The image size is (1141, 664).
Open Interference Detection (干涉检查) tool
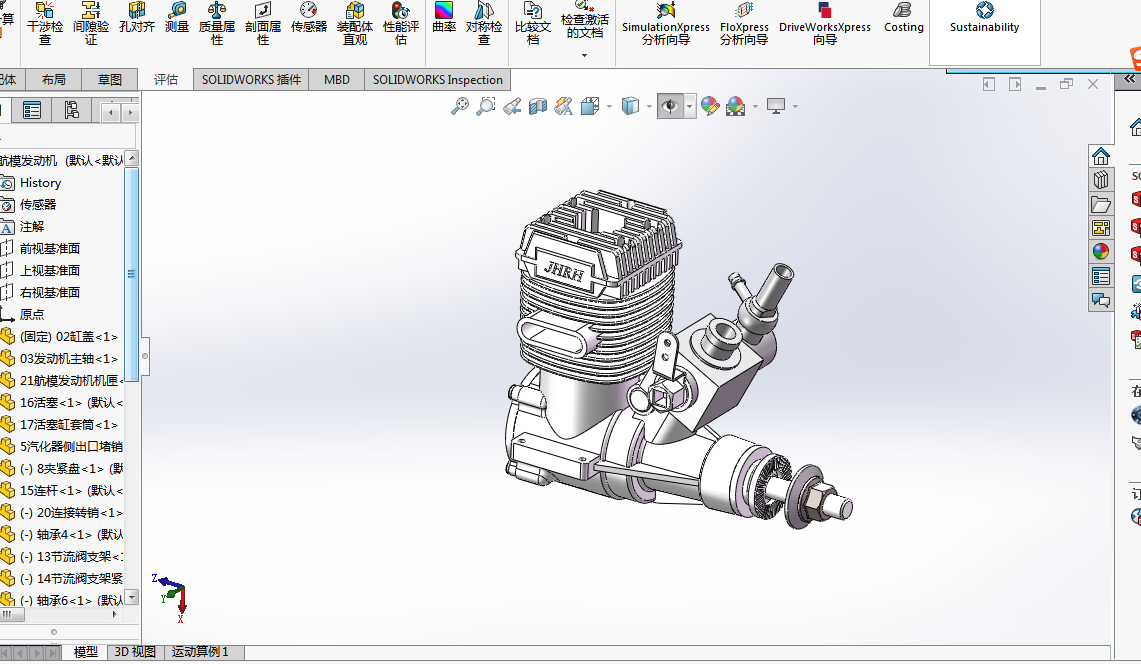[45, 23]
